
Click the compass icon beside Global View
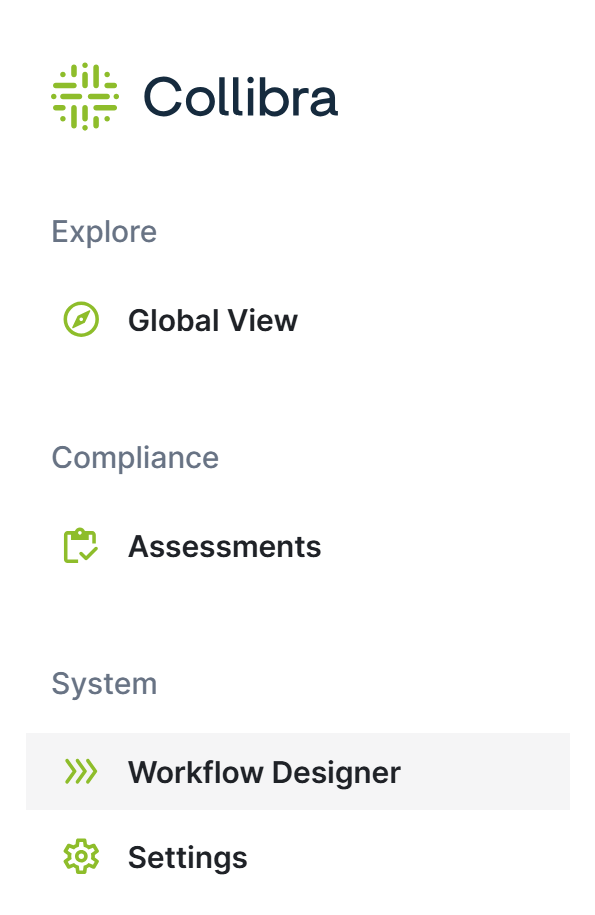tap(81, 319)
